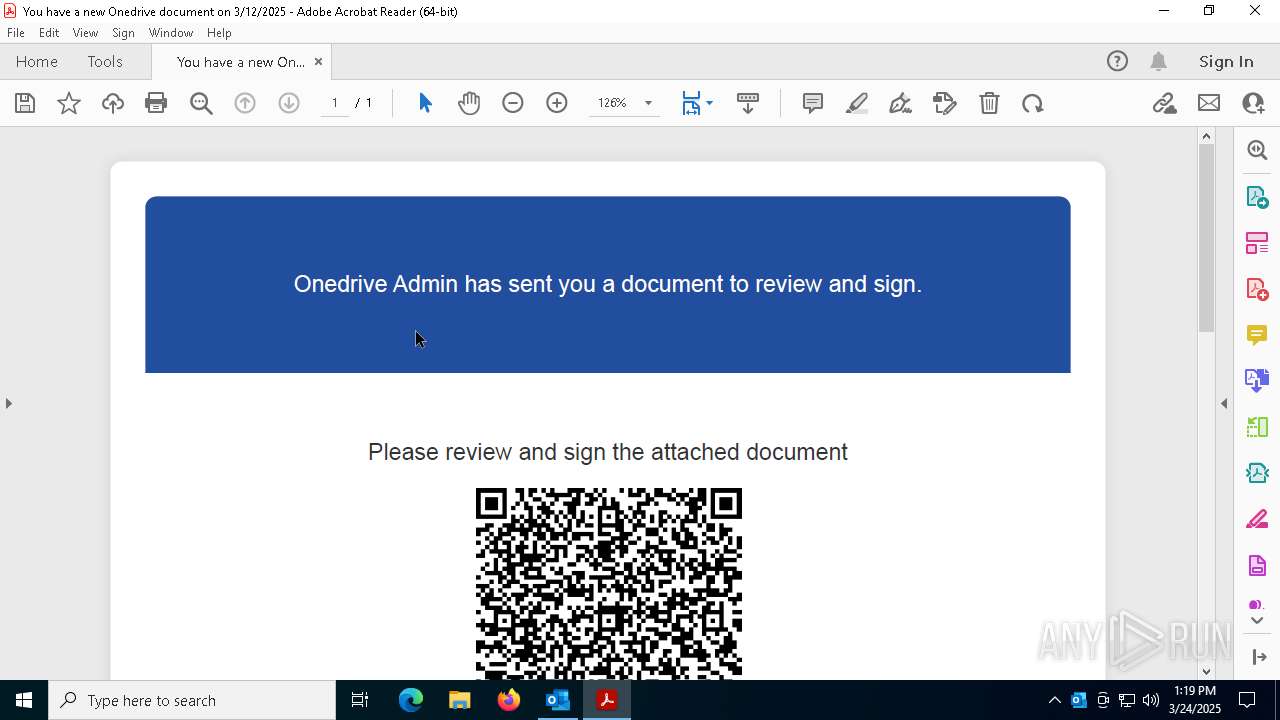Rotate the page clockwise

1033,103
